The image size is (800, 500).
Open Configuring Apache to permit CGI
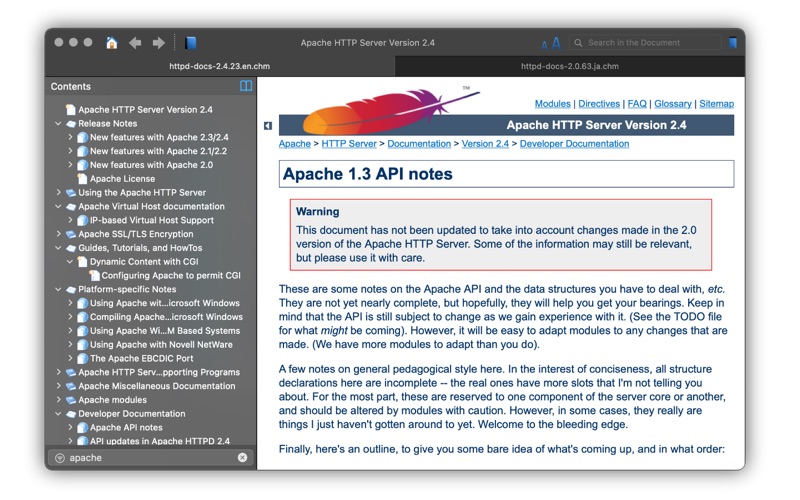coord(170,276)
